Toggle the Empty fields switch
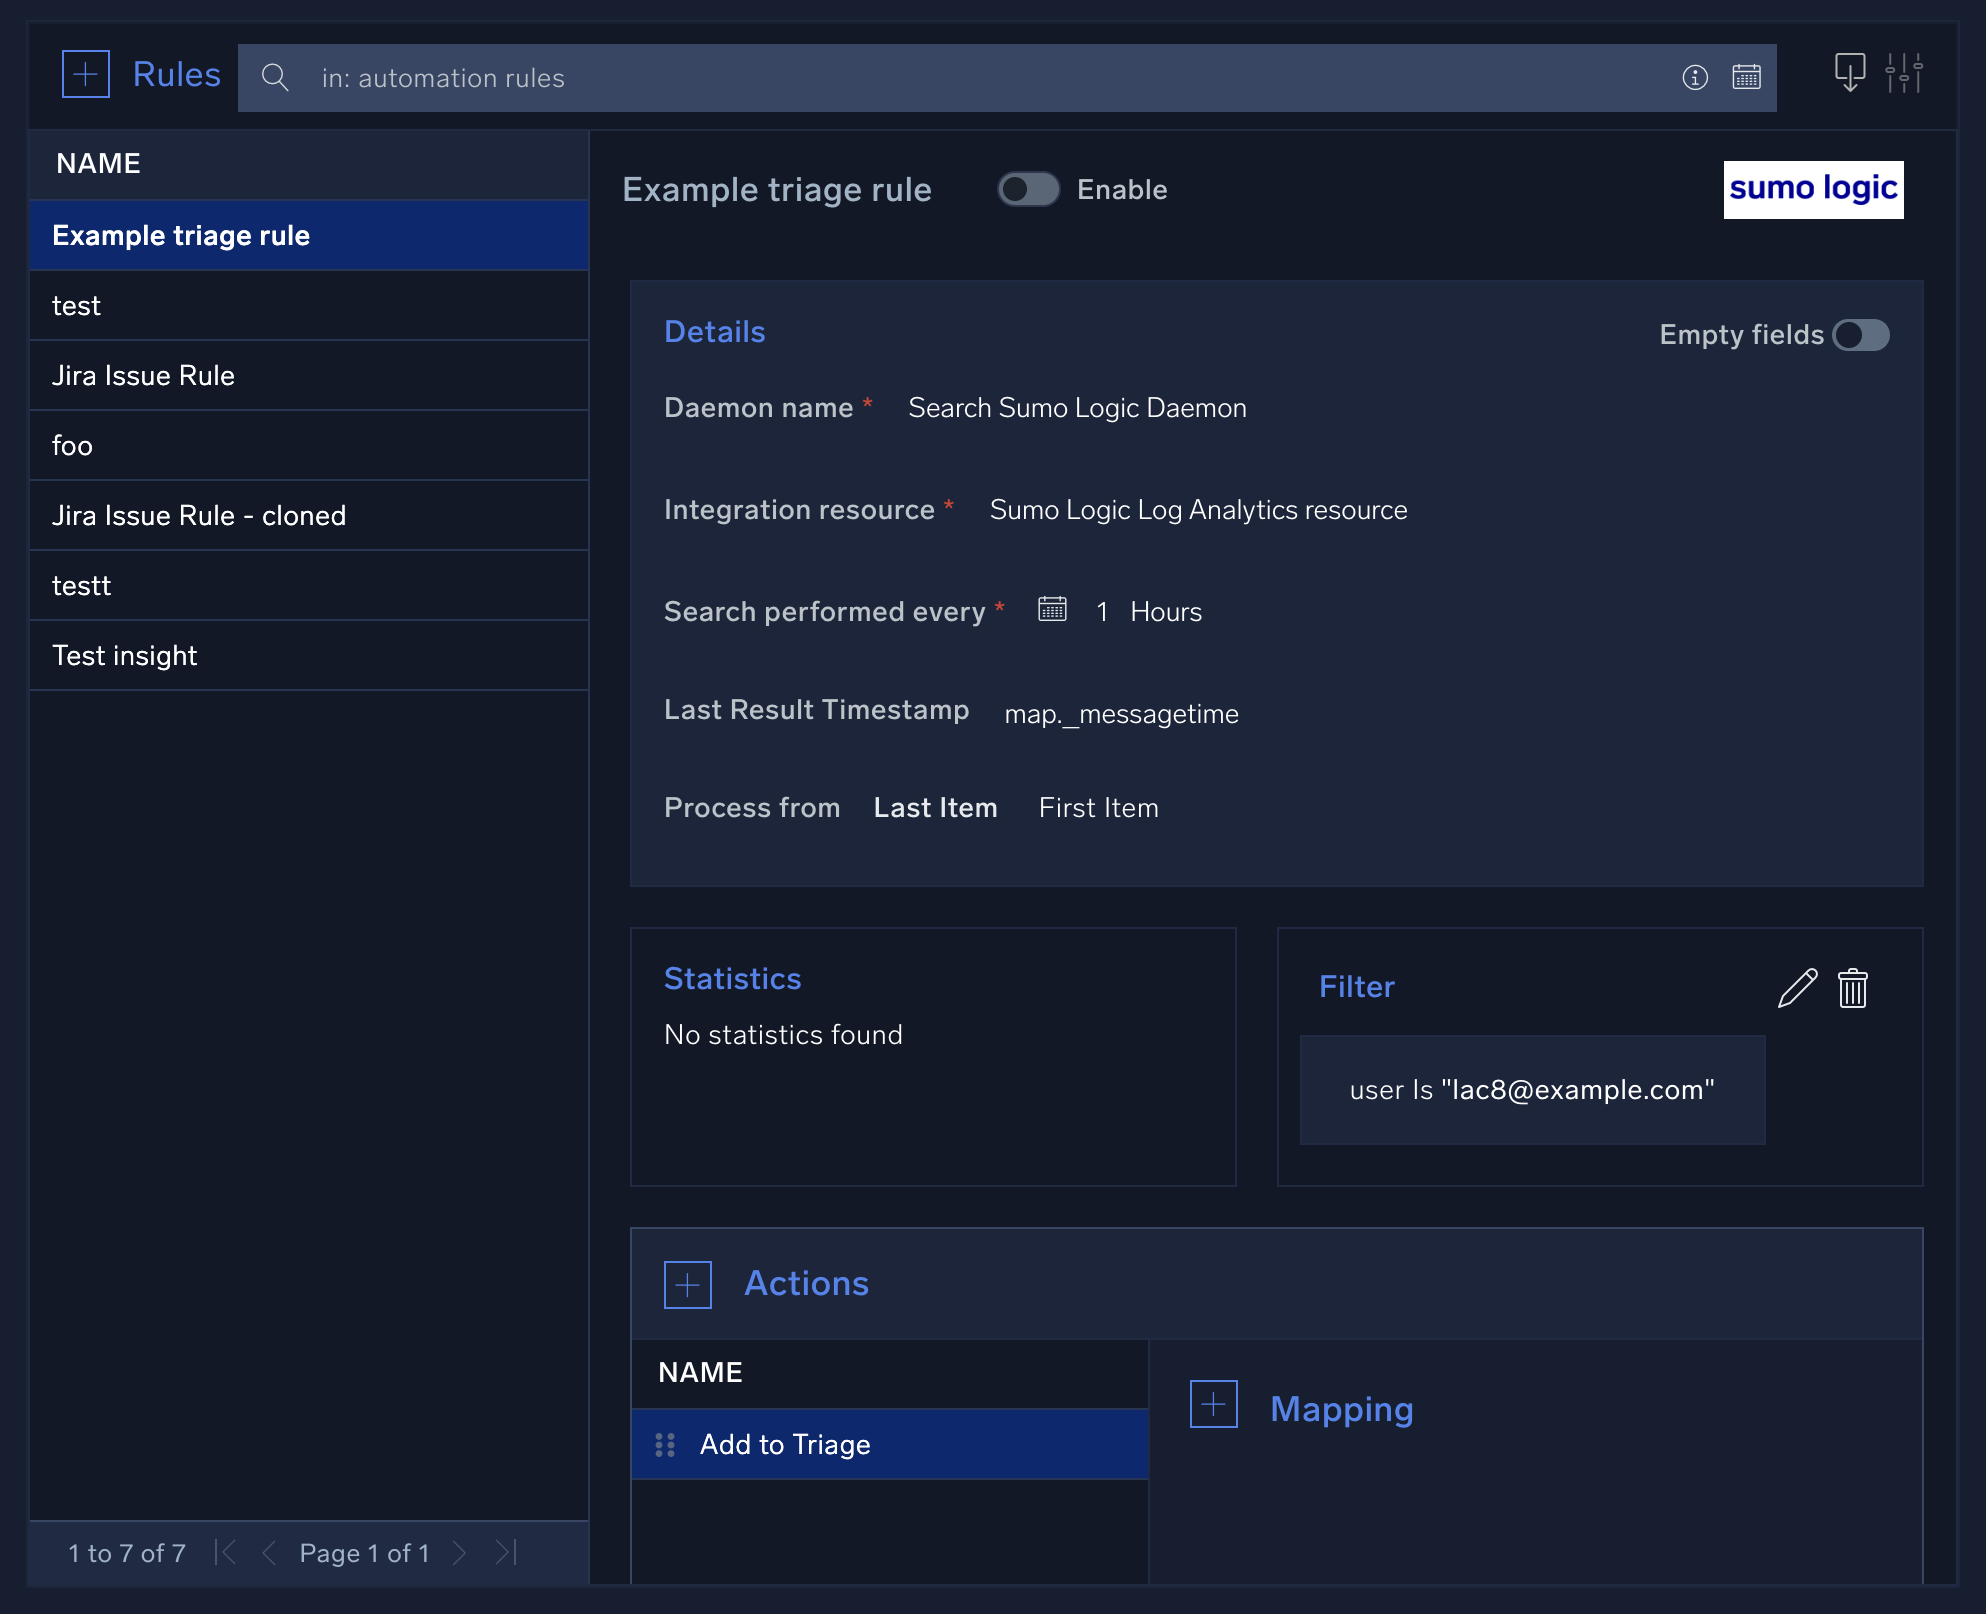1986x1614 pixels. 1862,336
